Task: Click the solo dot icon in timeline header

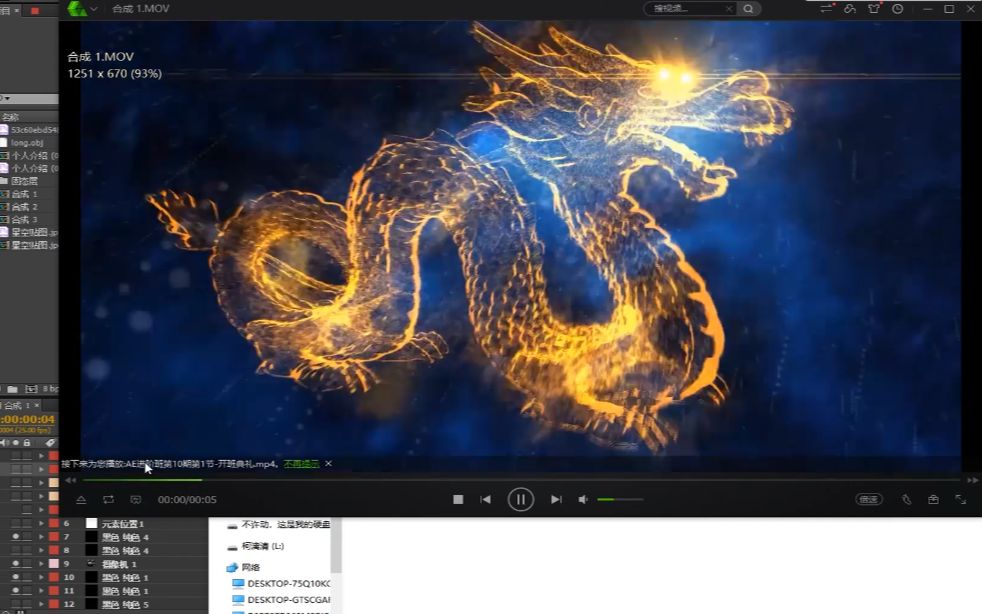Action: tap(16, 442)
